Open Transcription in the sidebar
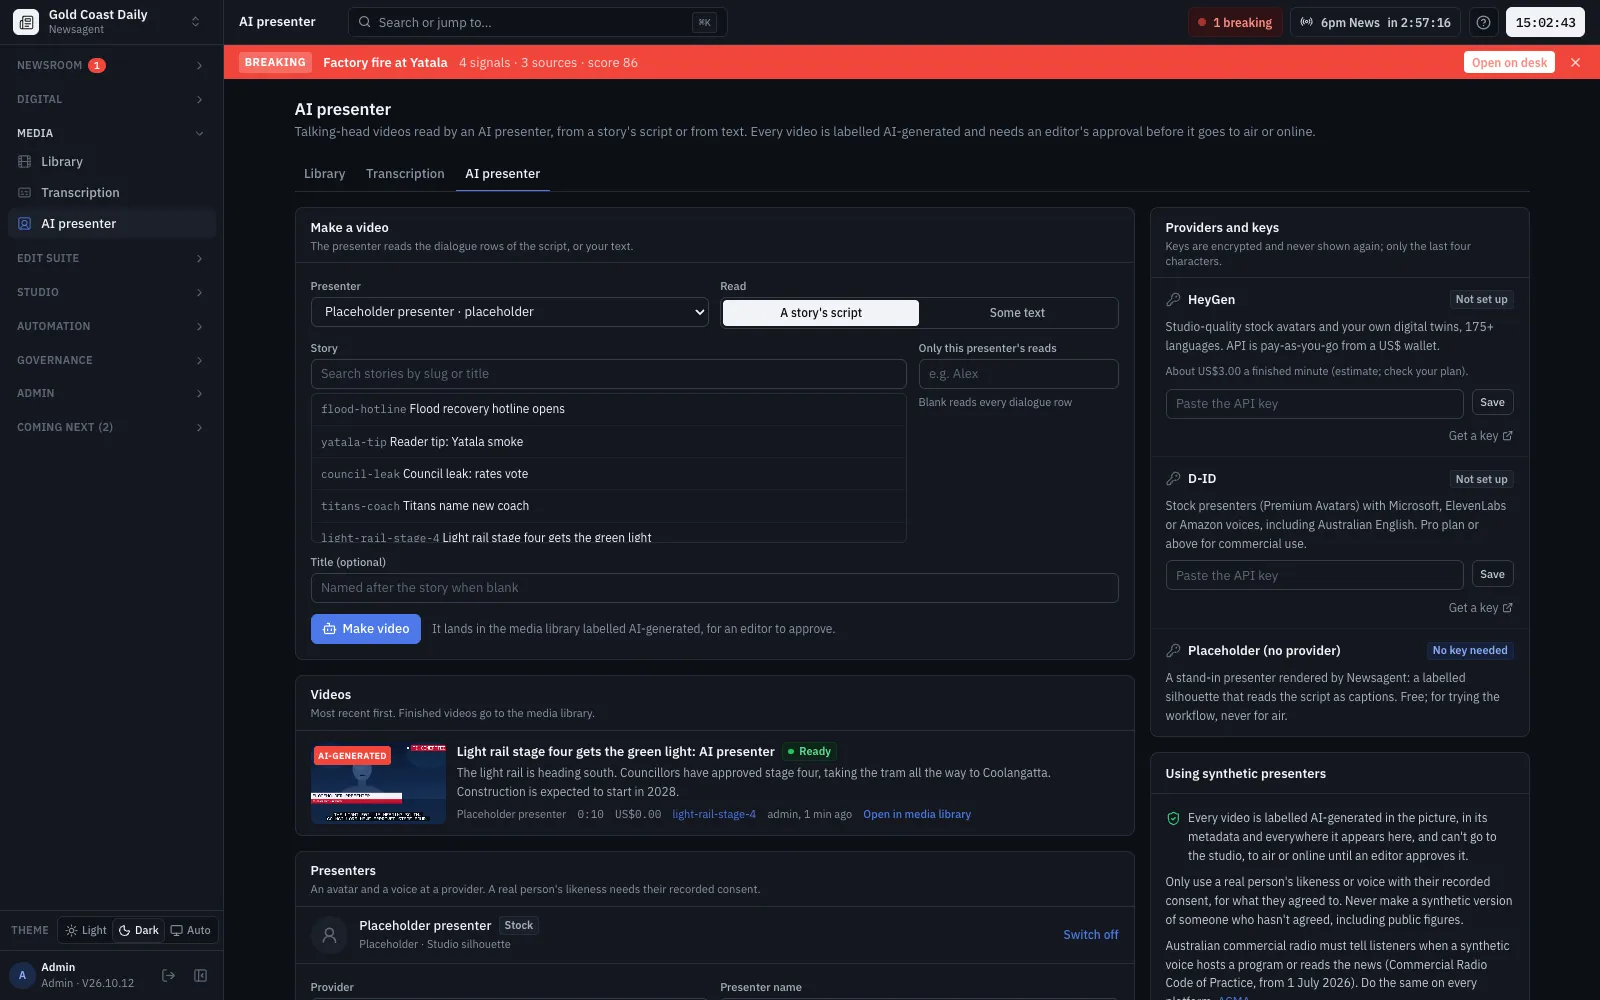 point(112,192)
